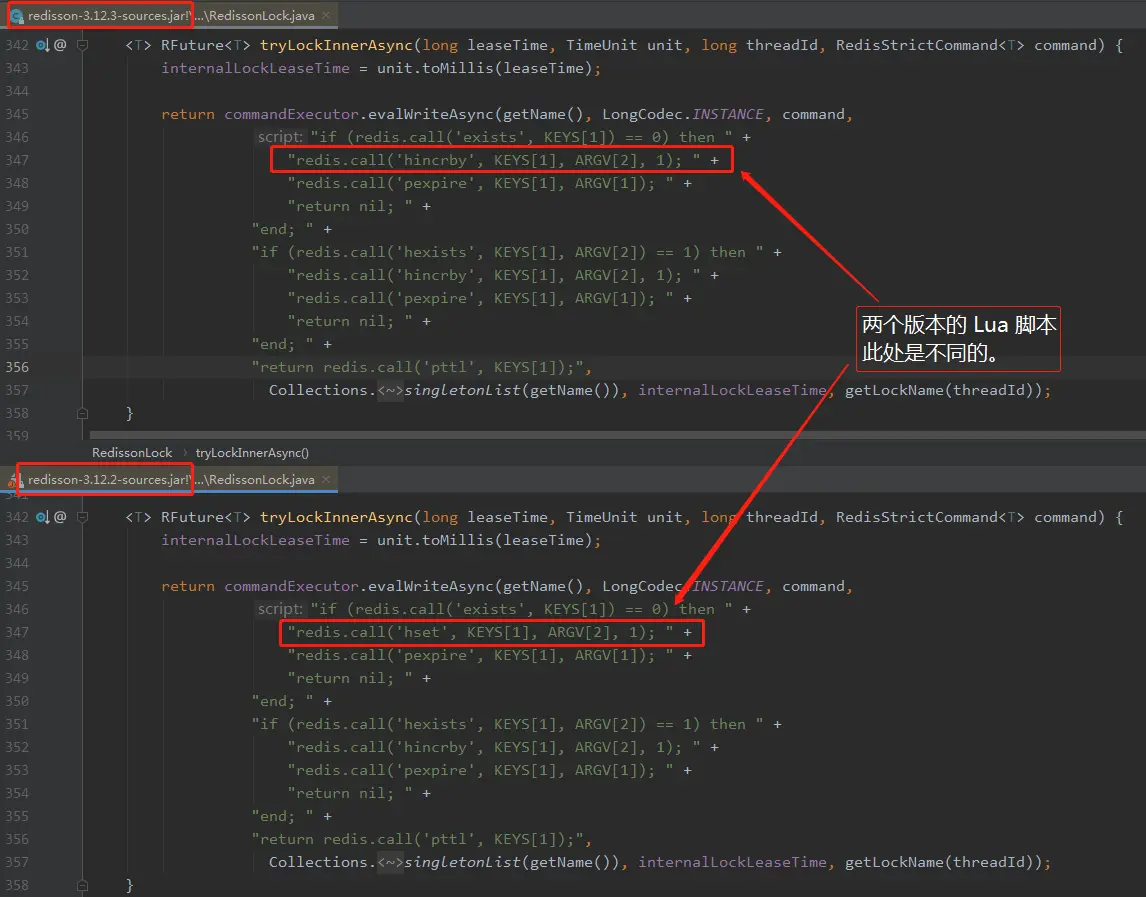The image size is (1146, 897).
Task: Expand folded <~> generic before singletonList in the 3.12.3 pane
Action: [390, 390]
